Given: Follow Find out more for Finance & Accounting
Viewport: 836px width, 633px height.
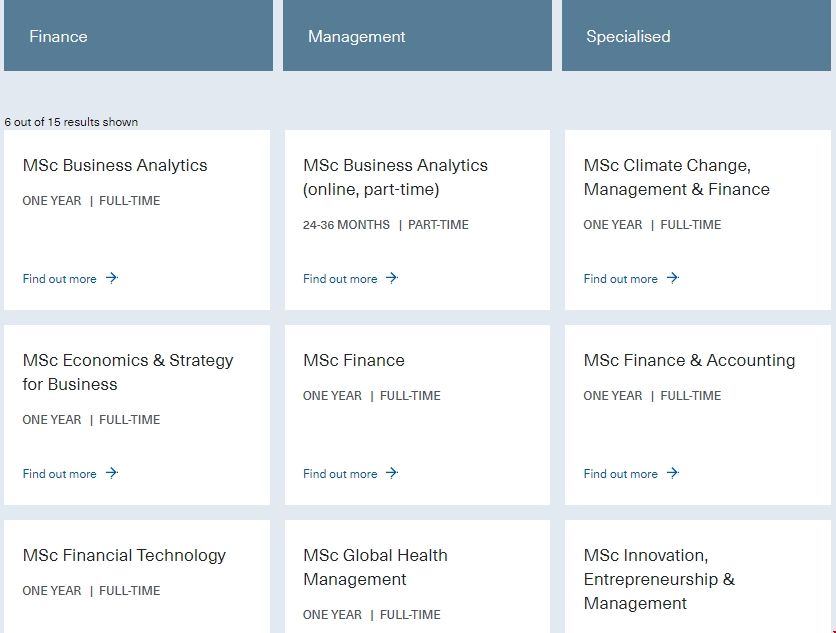Looking at the screenshot, I should click(x=621, y=474).
